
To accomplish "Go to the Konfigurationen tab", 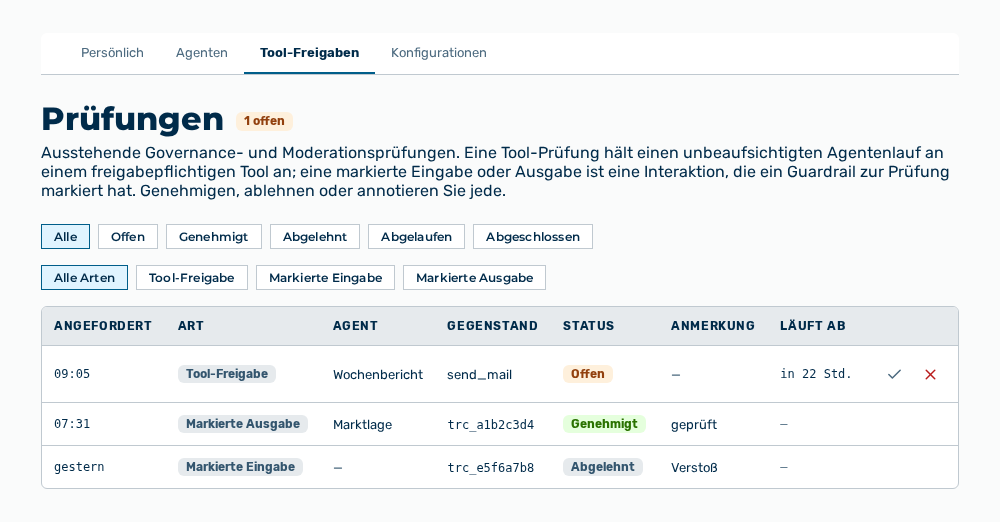I will click(x=439, y=53).
